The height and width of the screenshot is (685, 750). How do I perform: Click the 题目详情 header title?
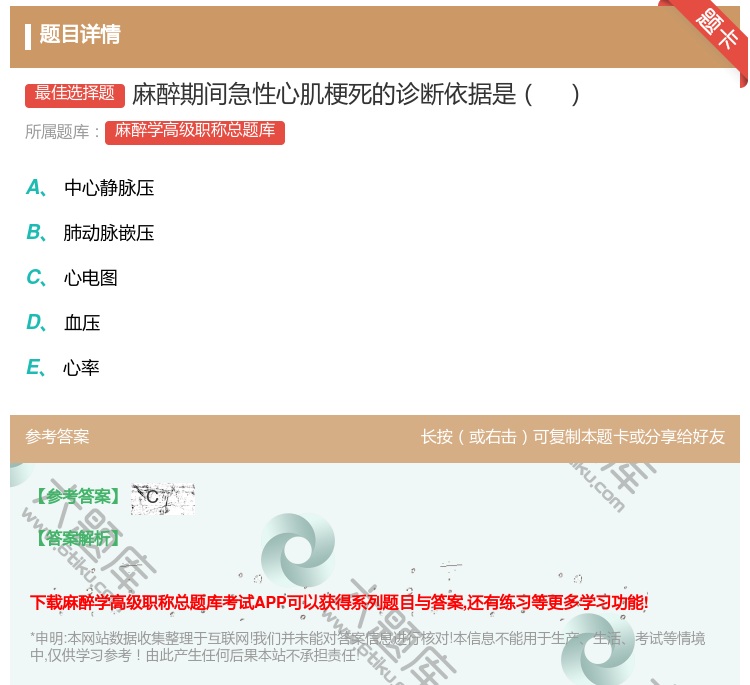[x=80, y=34]
